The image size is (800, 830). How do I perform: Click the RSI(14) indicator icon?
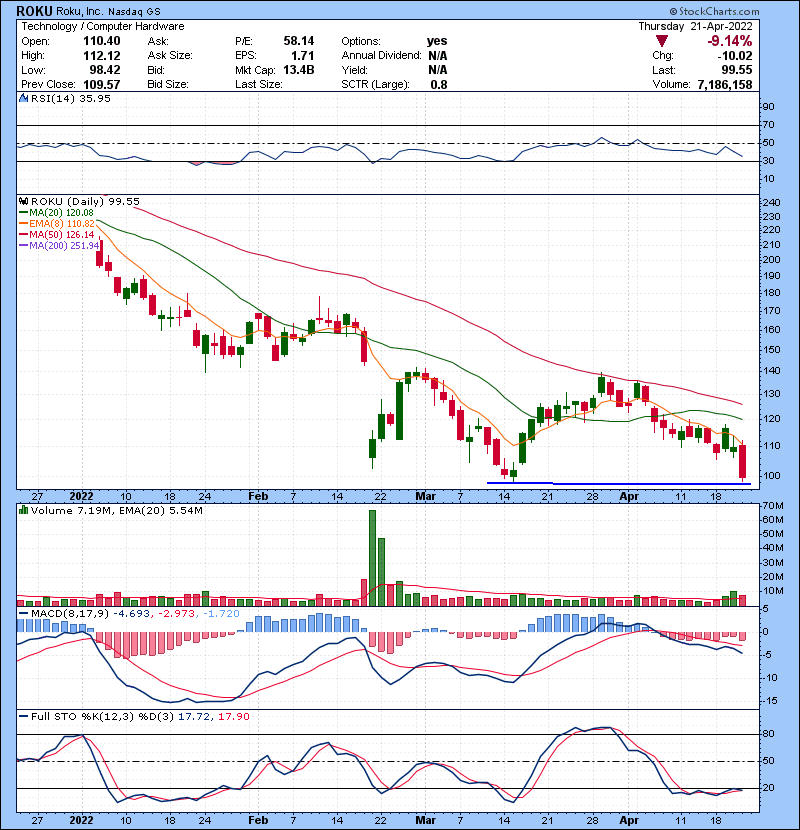click(23, 98)
